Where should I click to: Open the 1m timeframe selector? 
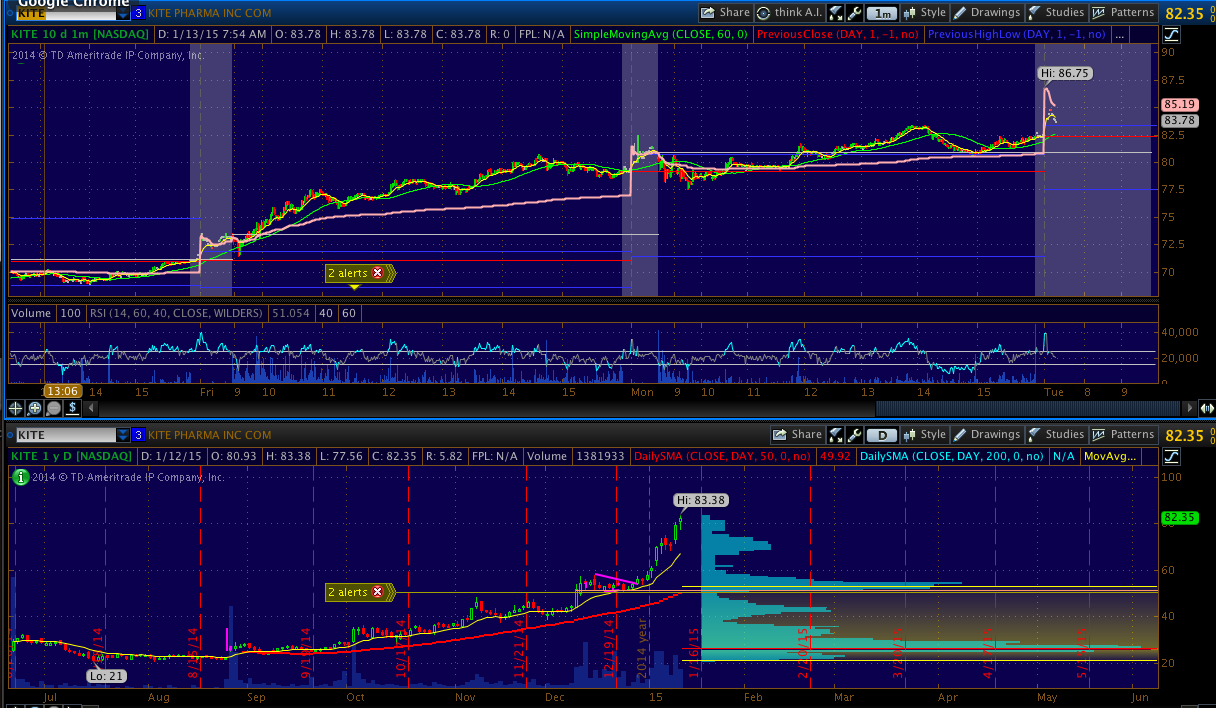pyautogui.click(x=881, y=13)
